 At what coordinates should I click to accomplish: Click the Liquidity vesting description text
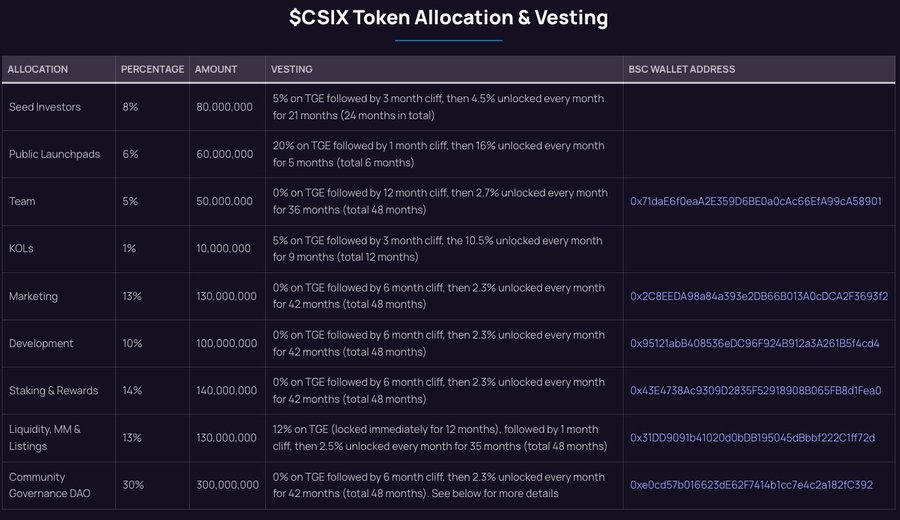coord(440,437)
